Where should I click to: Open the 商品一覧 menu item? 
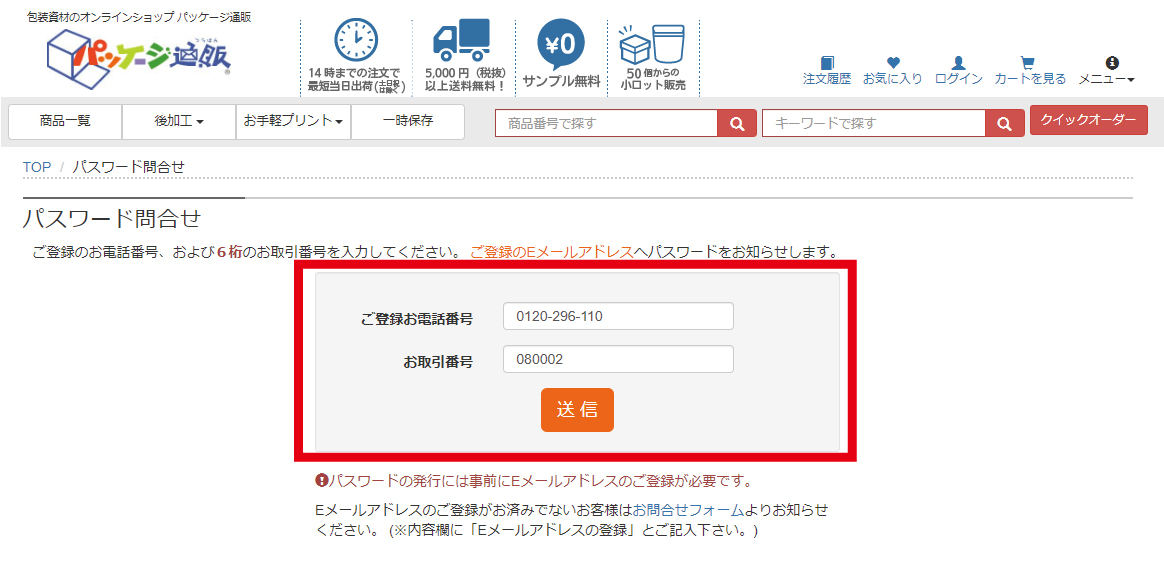(x=65, y=121)
